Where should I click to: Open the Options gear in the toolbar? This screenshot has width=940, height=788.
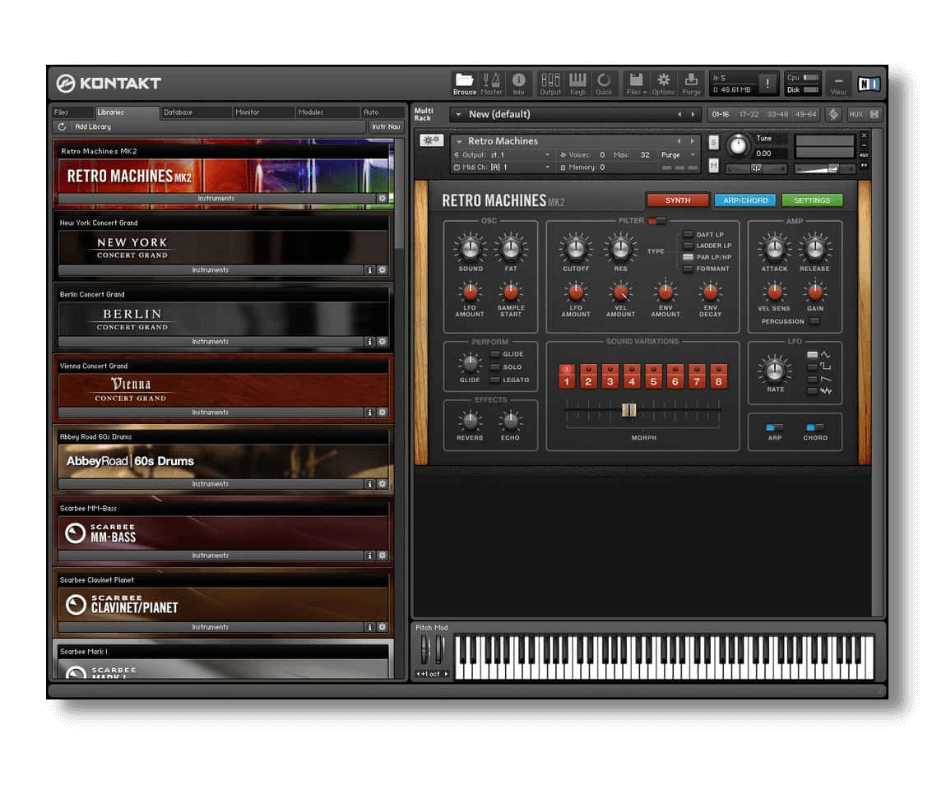663,83
